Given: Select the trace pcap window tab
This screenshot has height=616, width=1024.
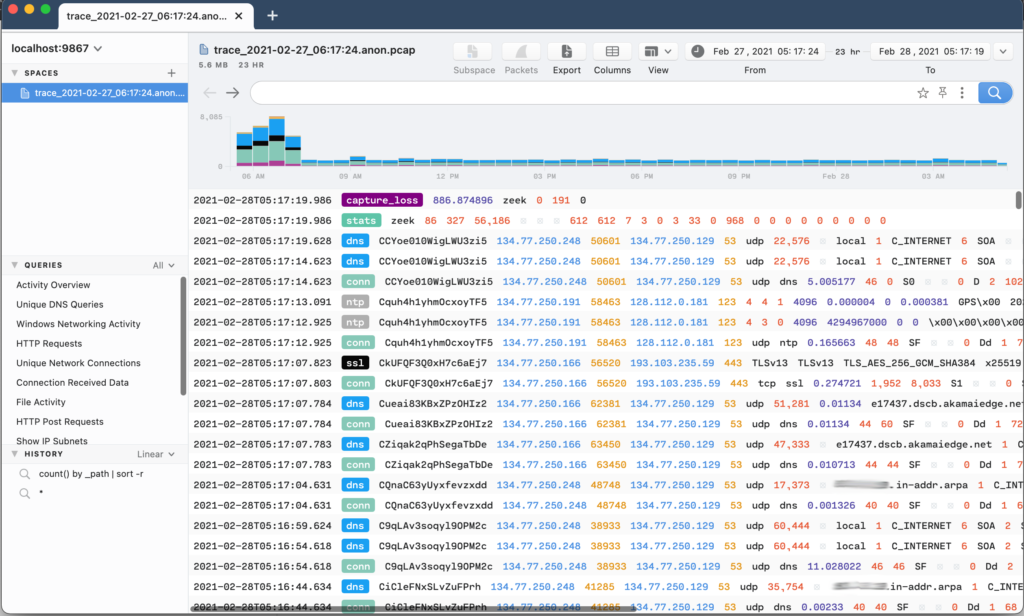Looking at the screenshot, I should (153, 16).
